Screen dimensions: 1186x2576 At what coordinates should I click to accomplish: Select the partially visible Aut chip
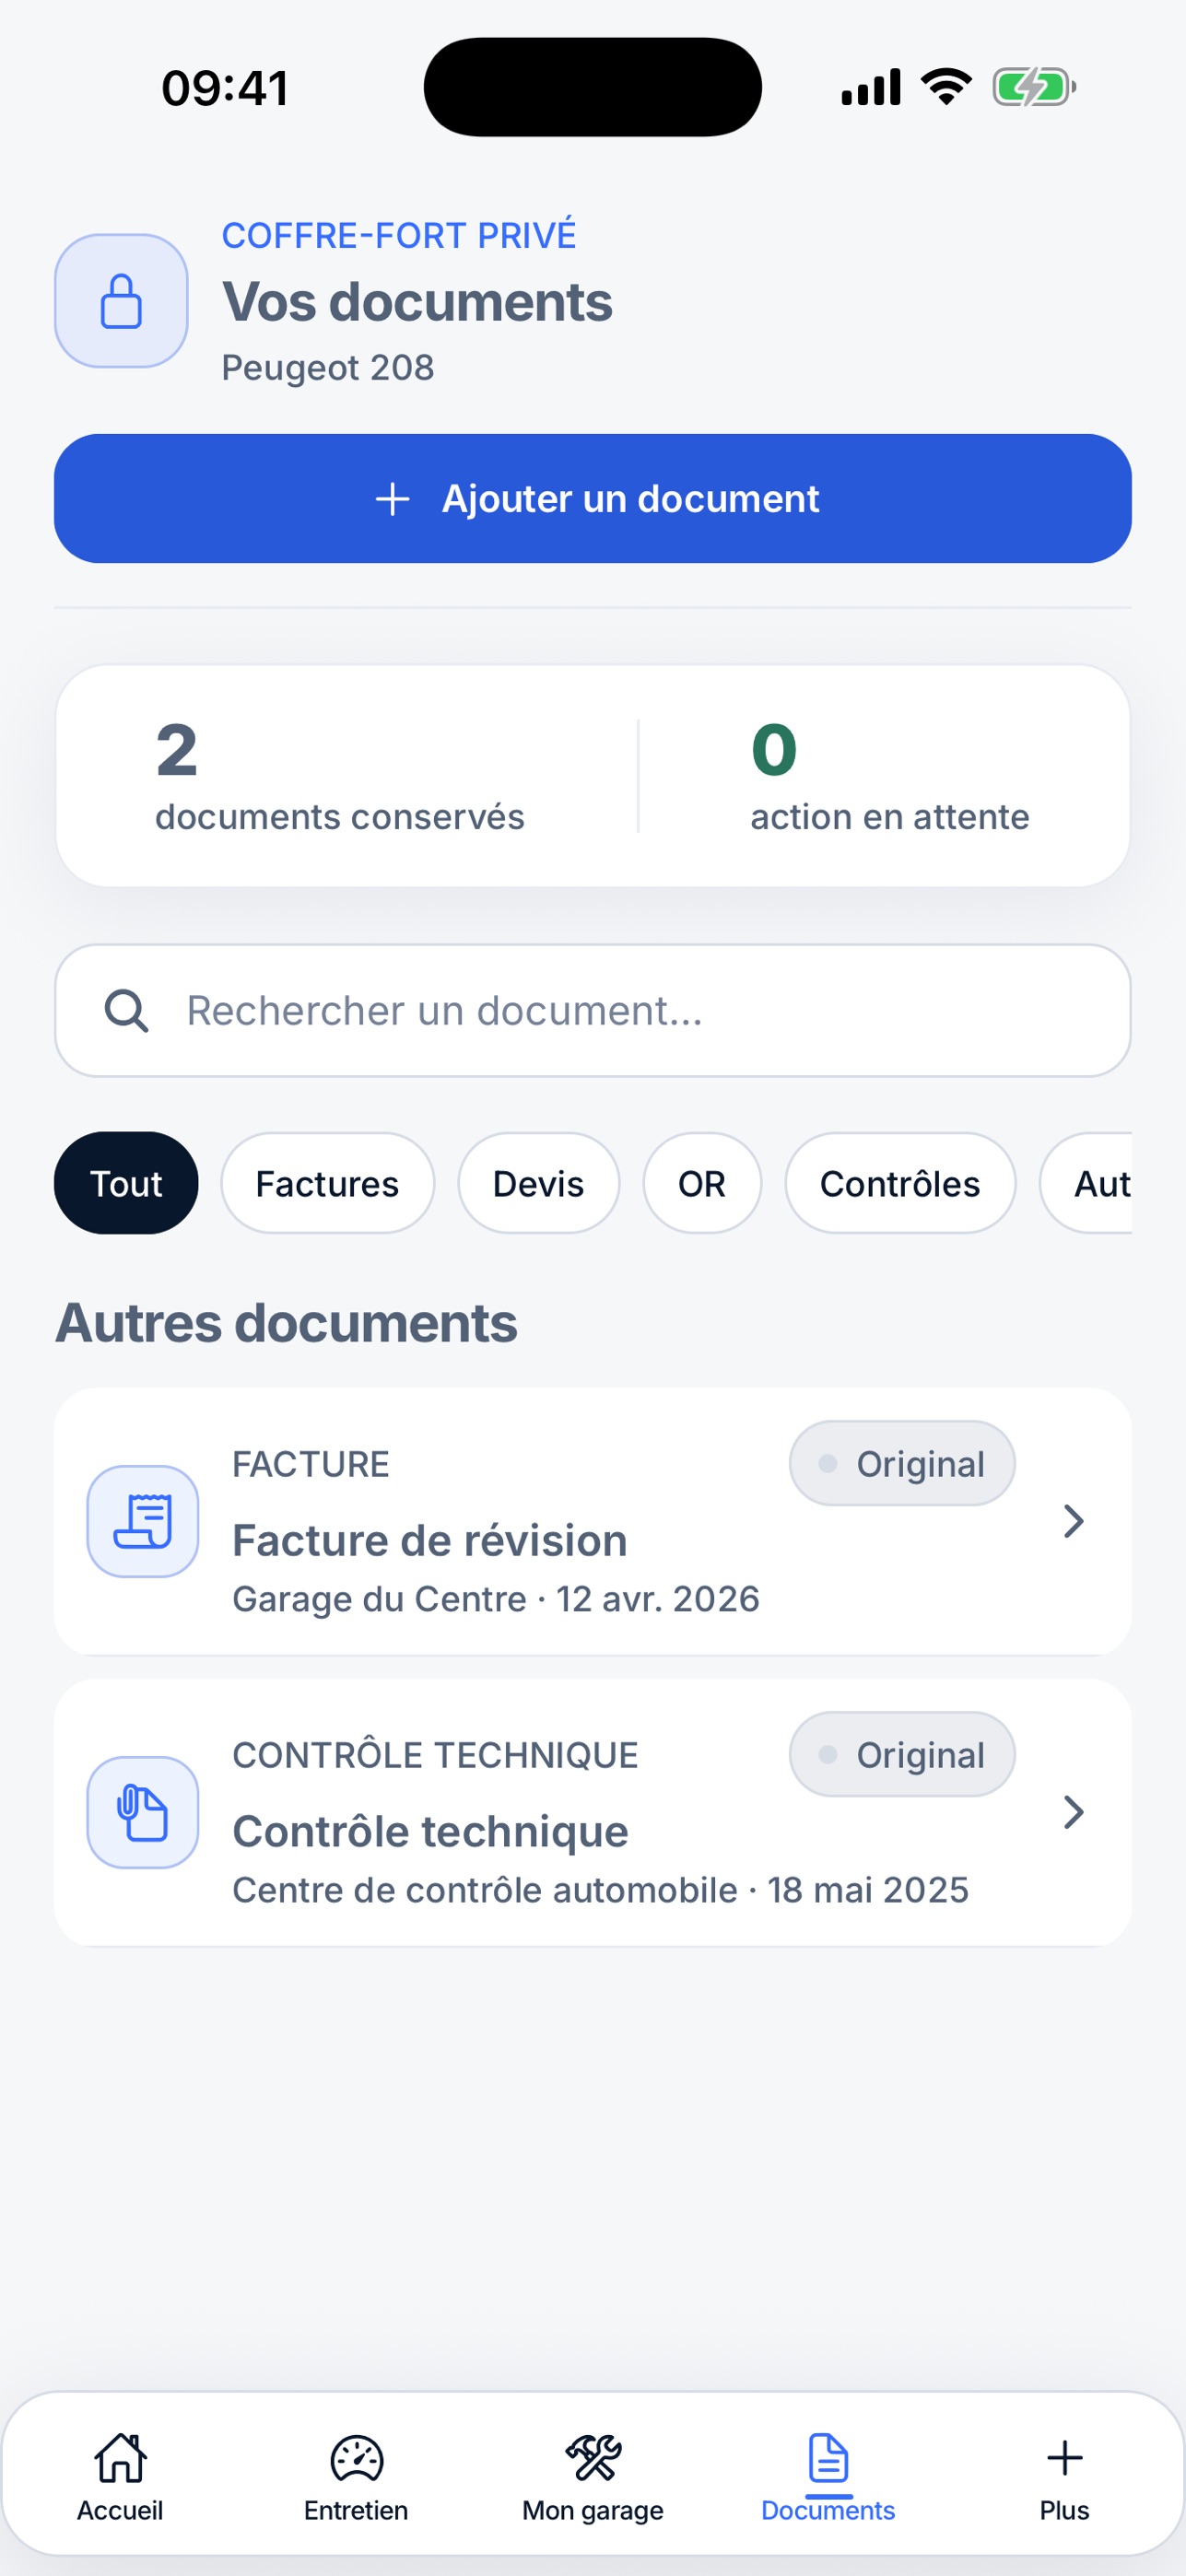coord(1087,1183)
